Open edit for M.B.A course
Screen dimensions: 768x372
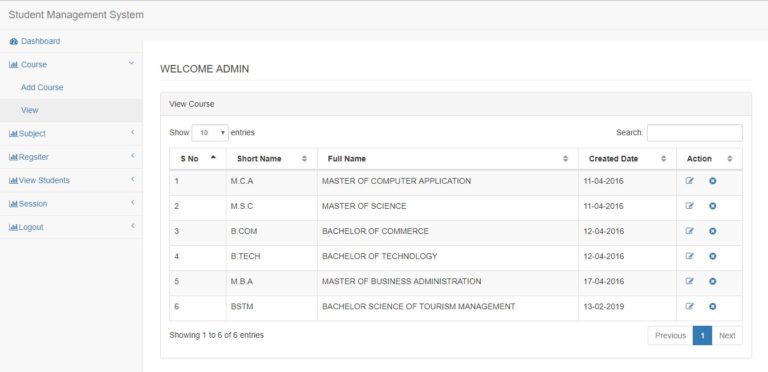[690, 281]
